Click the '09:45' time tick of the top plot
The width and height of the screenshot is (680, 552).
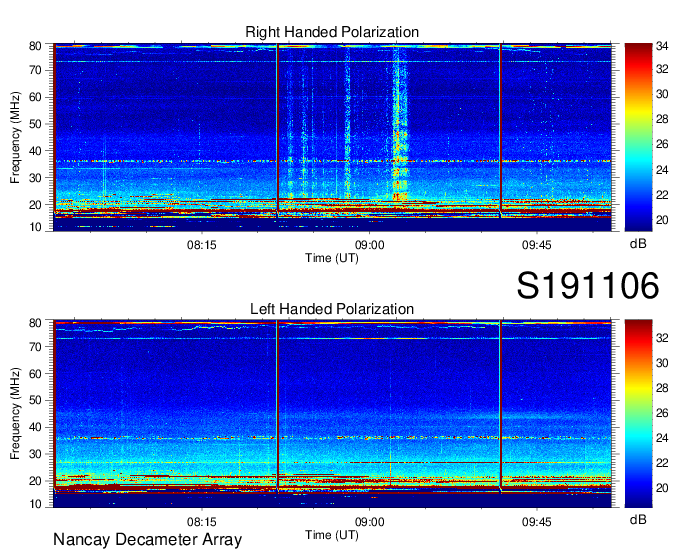coord(536,245)
